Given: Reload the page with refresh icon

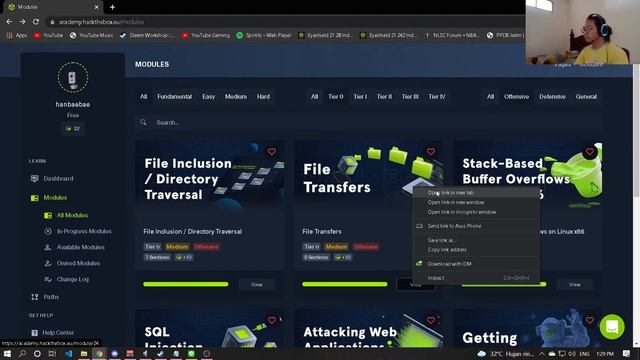Looking at the screenshot, I should point(36,22).
